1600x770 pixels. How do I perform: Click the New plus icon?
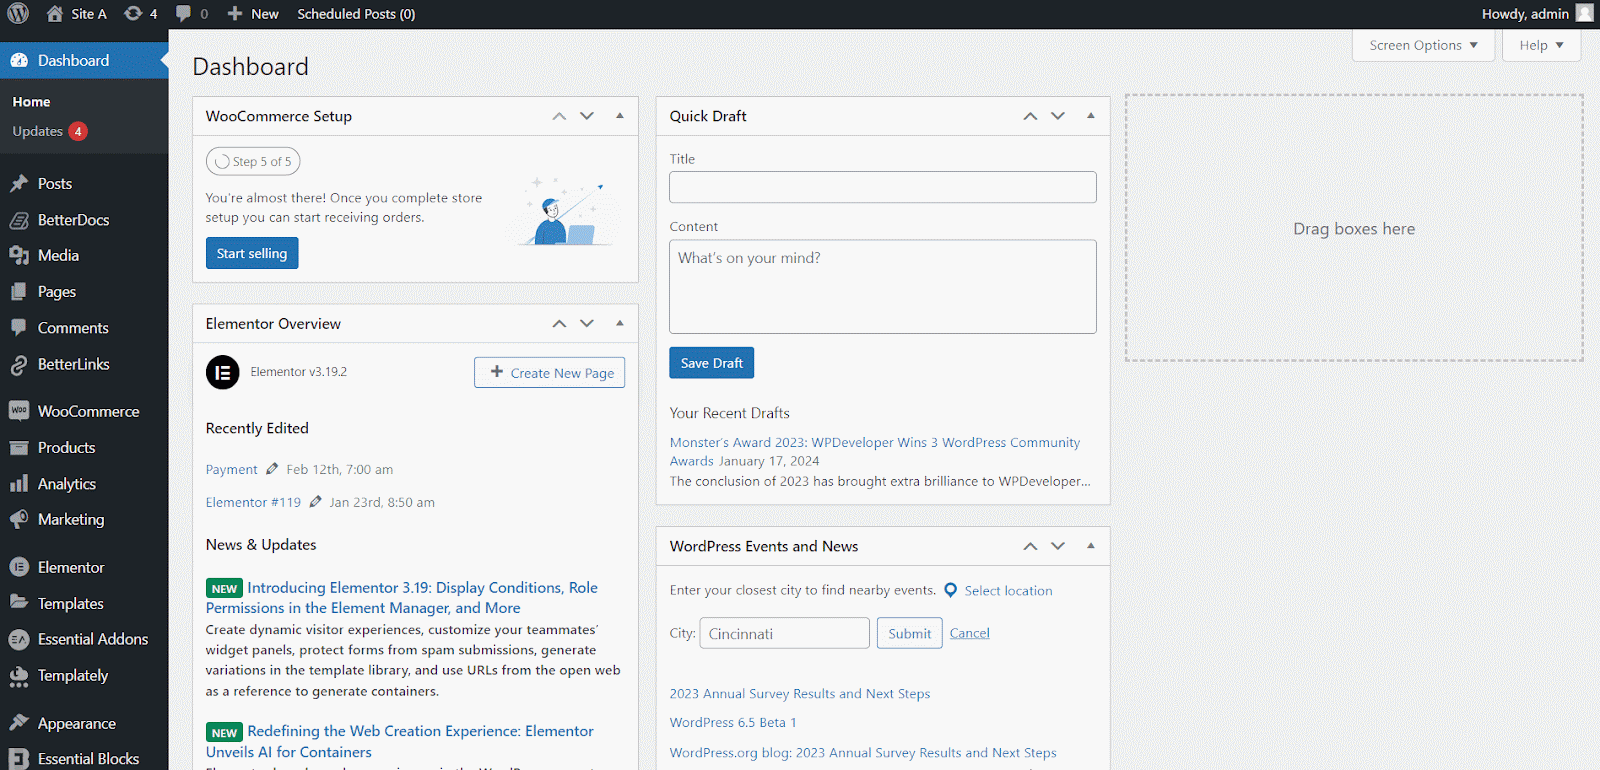coord(235,13)
